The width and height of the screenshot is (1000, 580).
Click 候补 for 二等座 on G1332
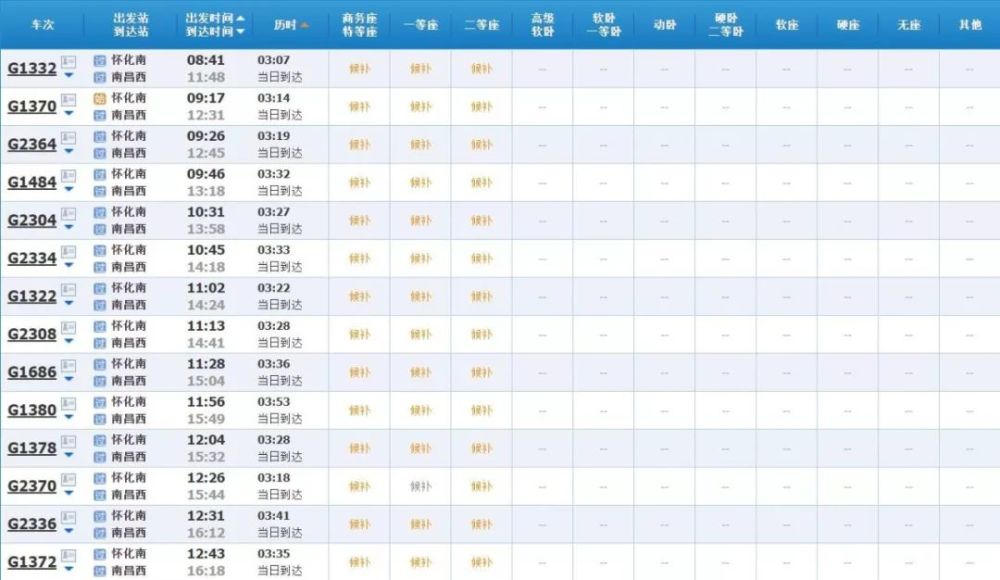point(482,69)
